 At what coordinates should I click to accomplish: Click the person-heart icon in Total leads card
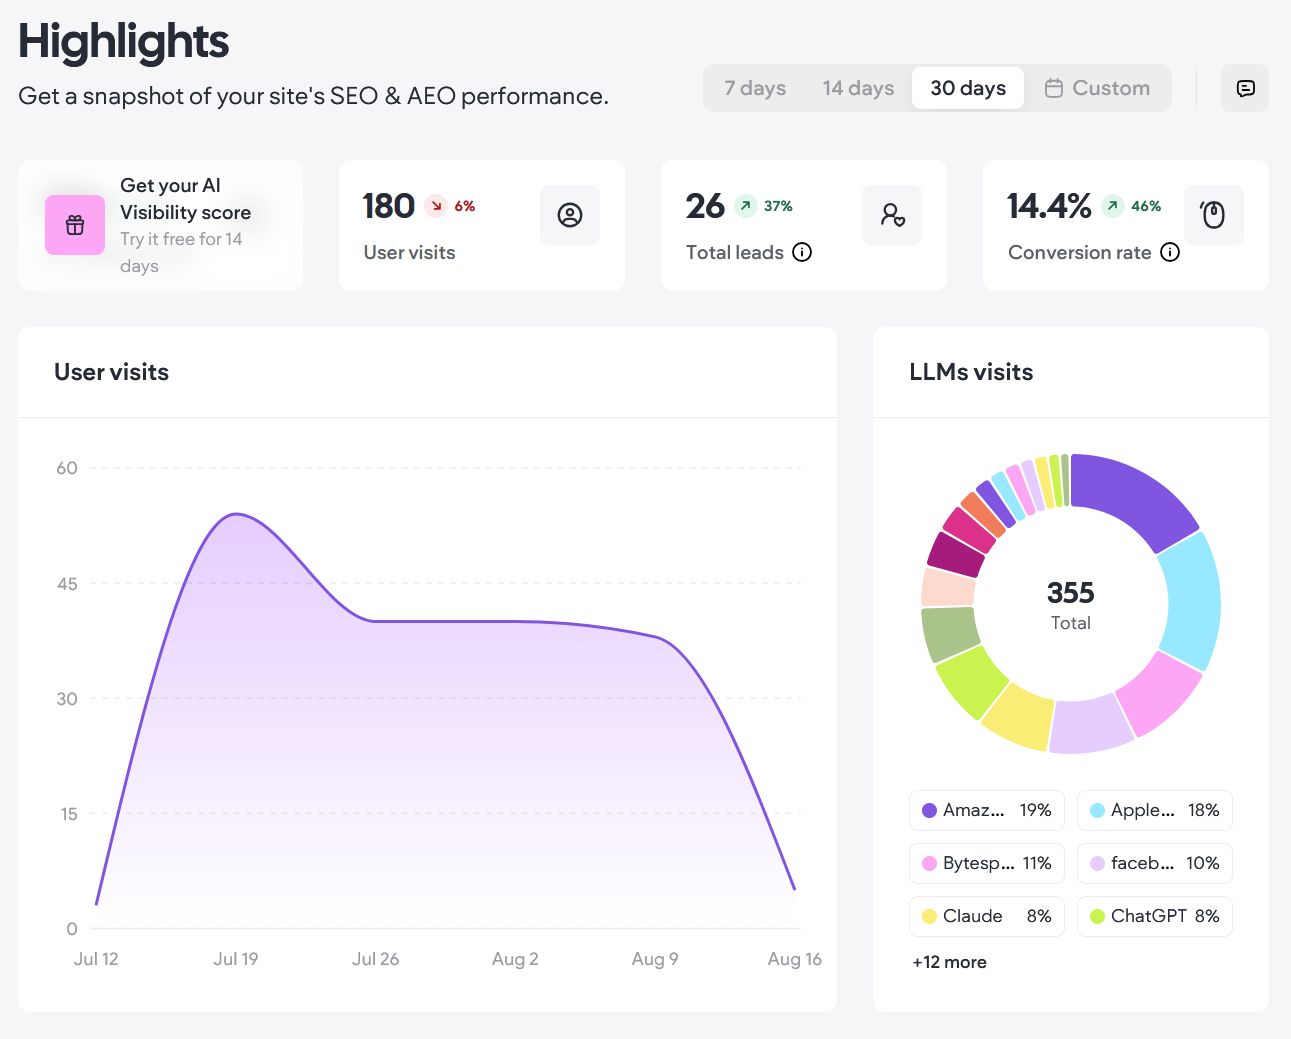pyautogui.click(x=892, y=215)
